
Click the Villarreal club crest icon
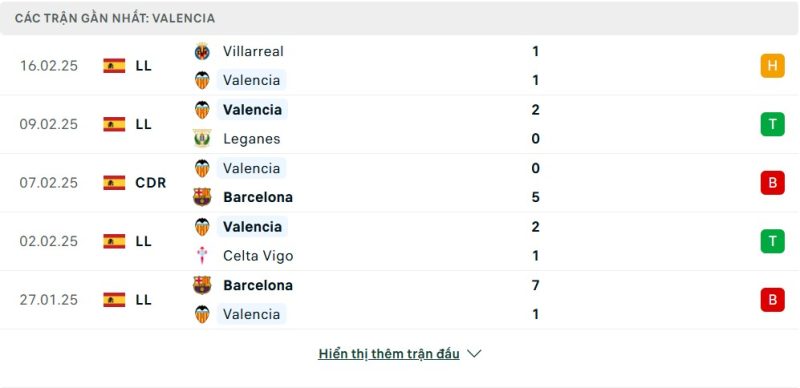202,52
